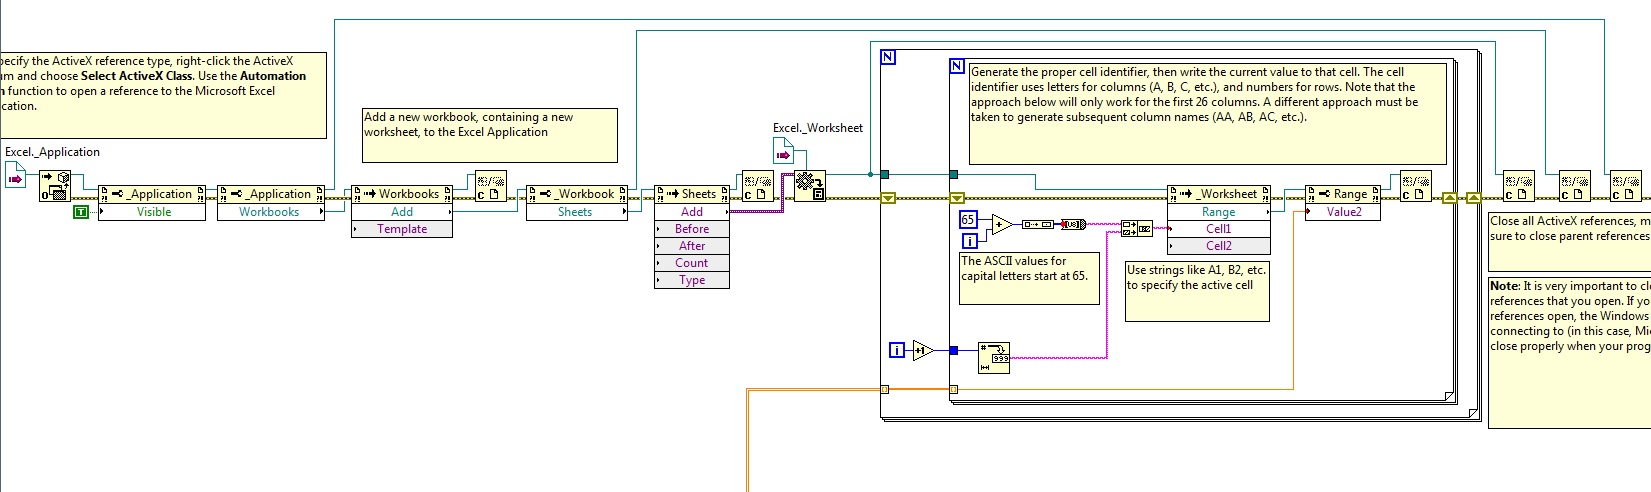Screen dimensions: 1651x492
Task: Click the Workbooks property row
Action: [x=271, y=212]
